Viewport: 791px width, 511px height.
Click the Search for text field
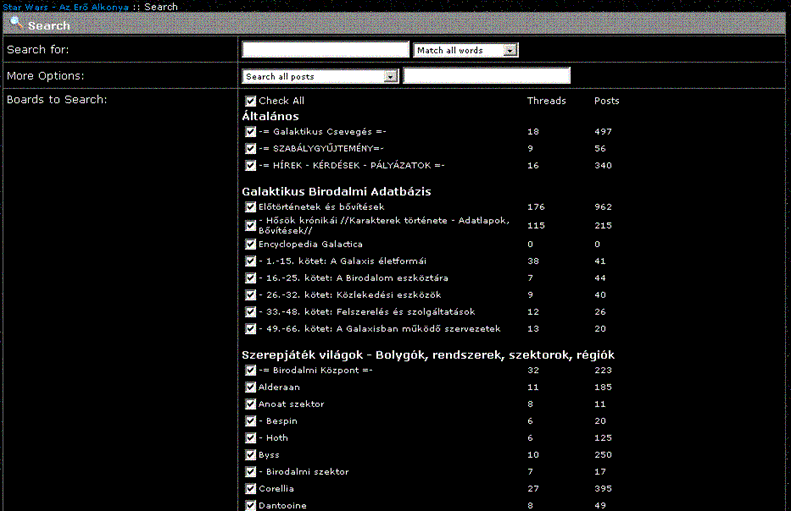[x=326, y=50]
